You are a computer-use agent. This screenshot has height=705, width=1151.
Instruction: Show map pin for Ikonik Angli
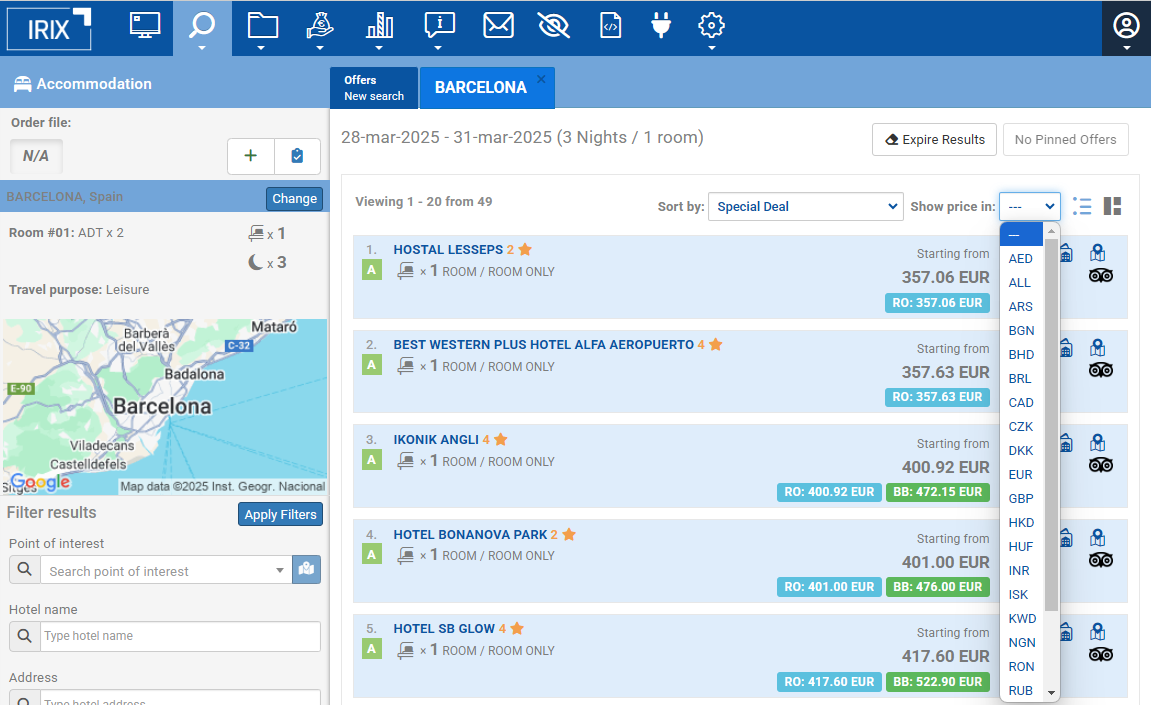pyautogui.click(x=1098, y=443)
